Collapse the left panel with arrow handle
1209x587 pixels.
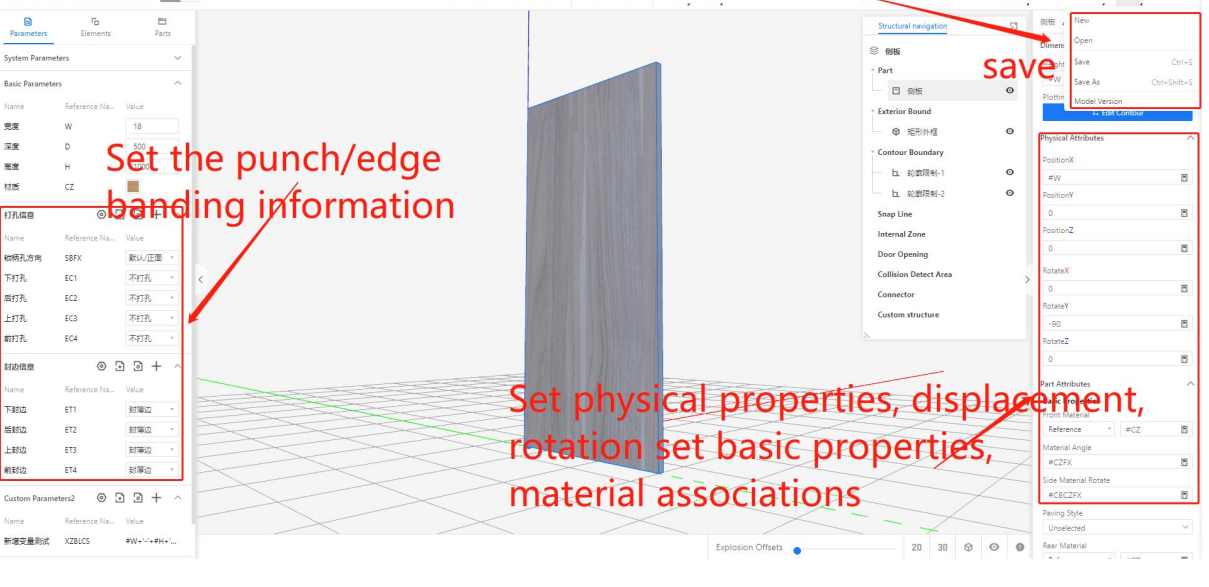coord(200,280)
